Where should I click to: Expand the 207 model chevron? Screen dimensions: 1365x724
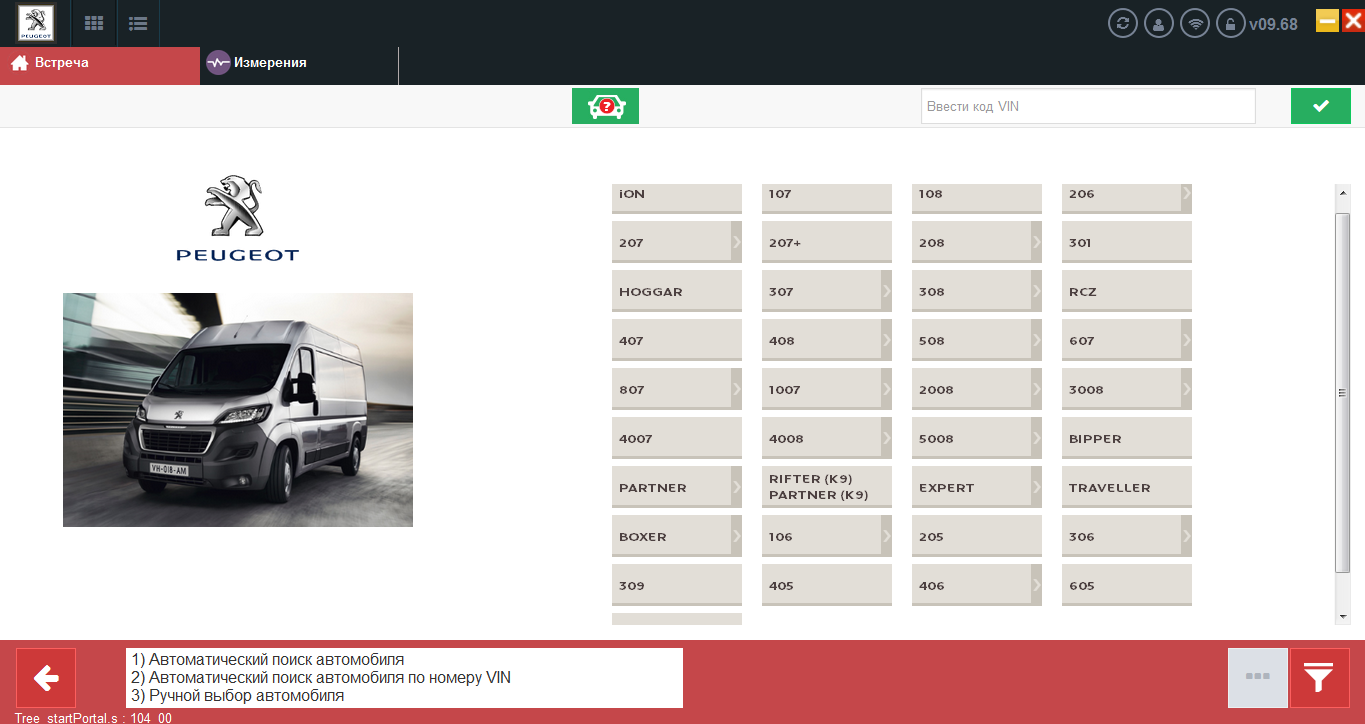[737, 242]
